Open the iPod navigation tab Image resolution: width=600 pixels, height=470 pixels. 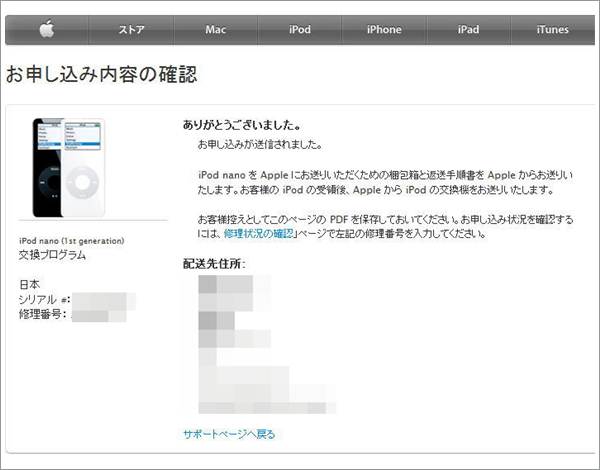pos(300,30)
